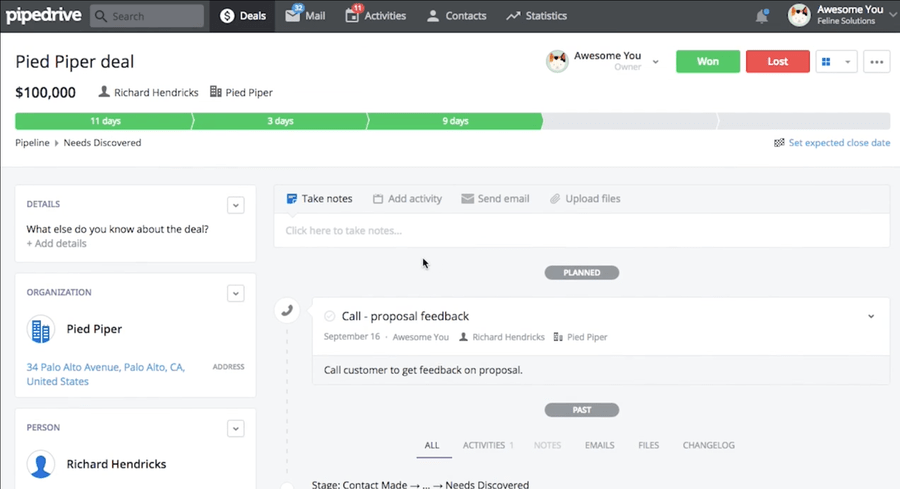Open the Statistics section
900x489 pixels.
click(x=537, y=16)
